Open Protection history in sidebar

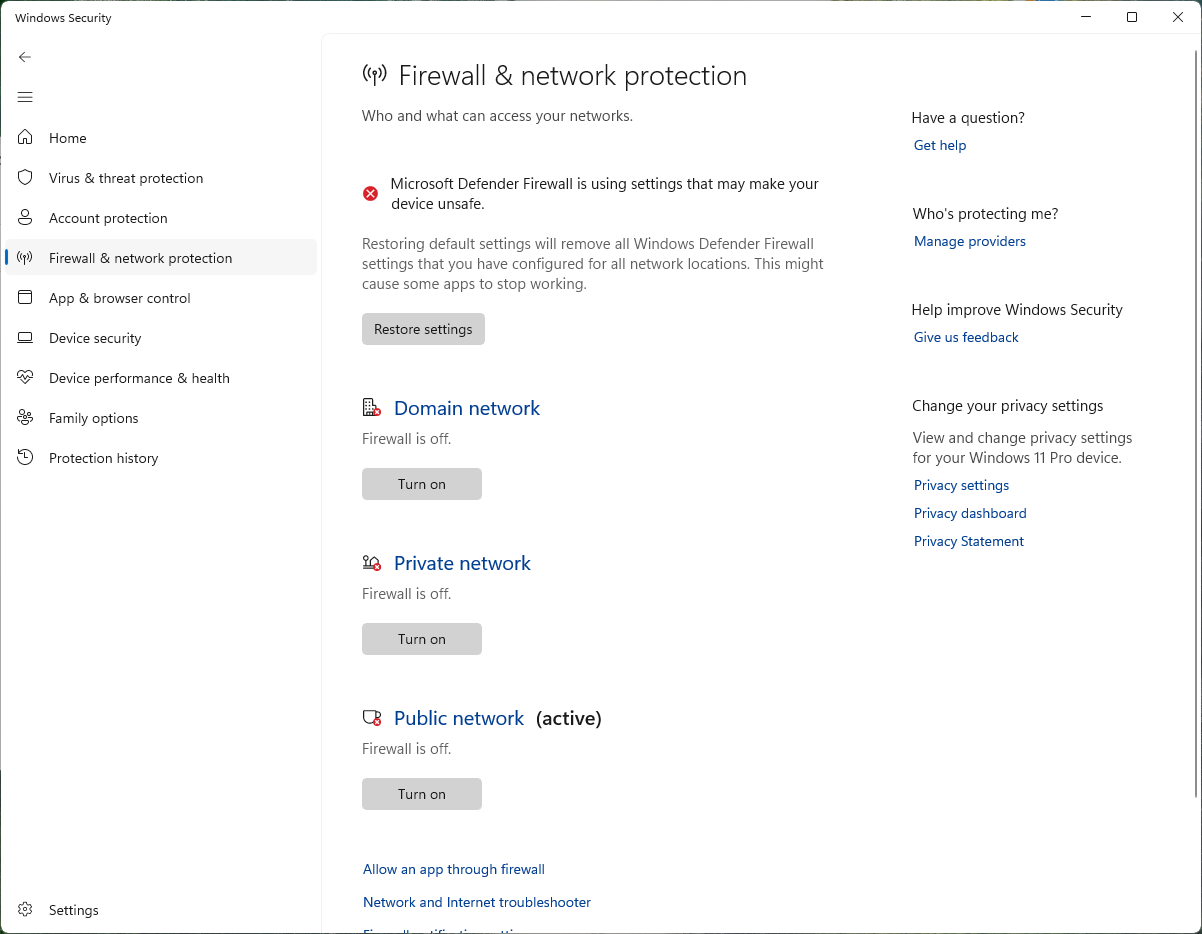click(103, 458)
